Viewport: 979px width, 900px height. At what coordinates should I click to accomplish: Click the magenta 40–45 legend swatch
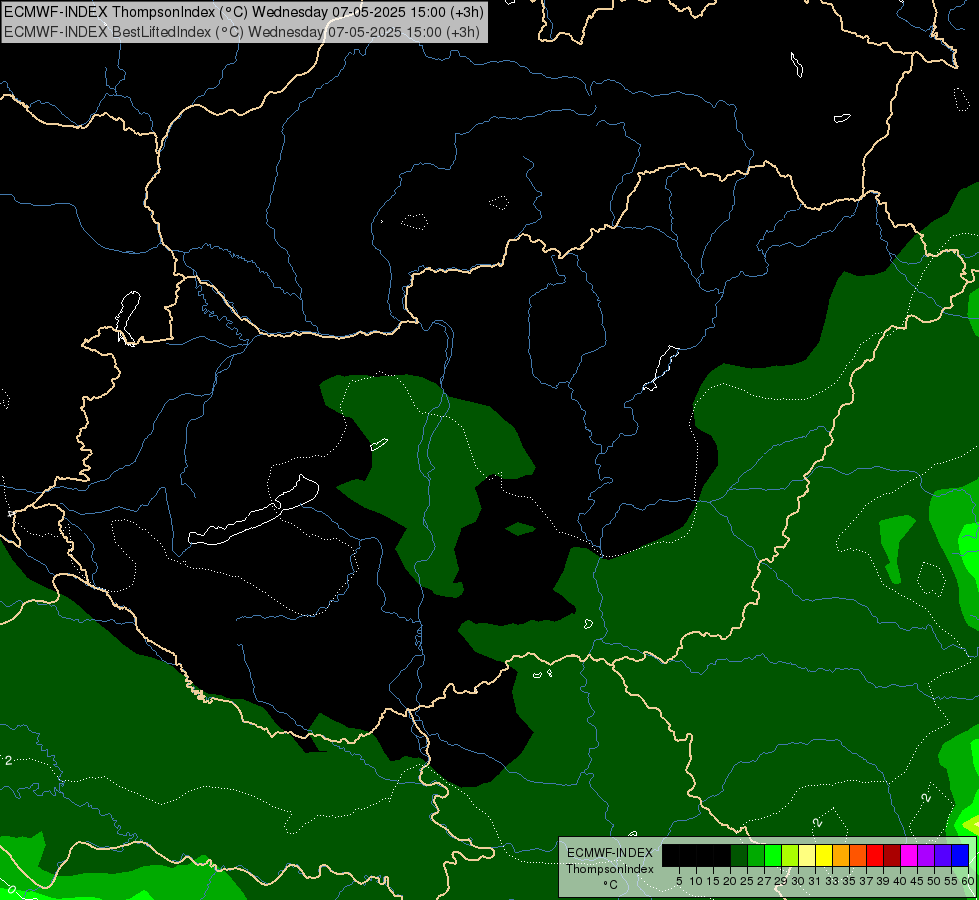point(909,856)
